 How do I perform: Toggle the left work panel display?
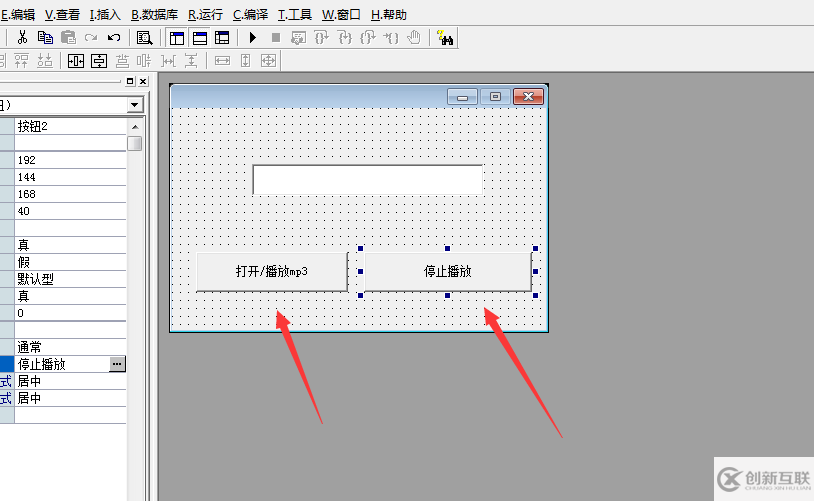click(177, 38)
